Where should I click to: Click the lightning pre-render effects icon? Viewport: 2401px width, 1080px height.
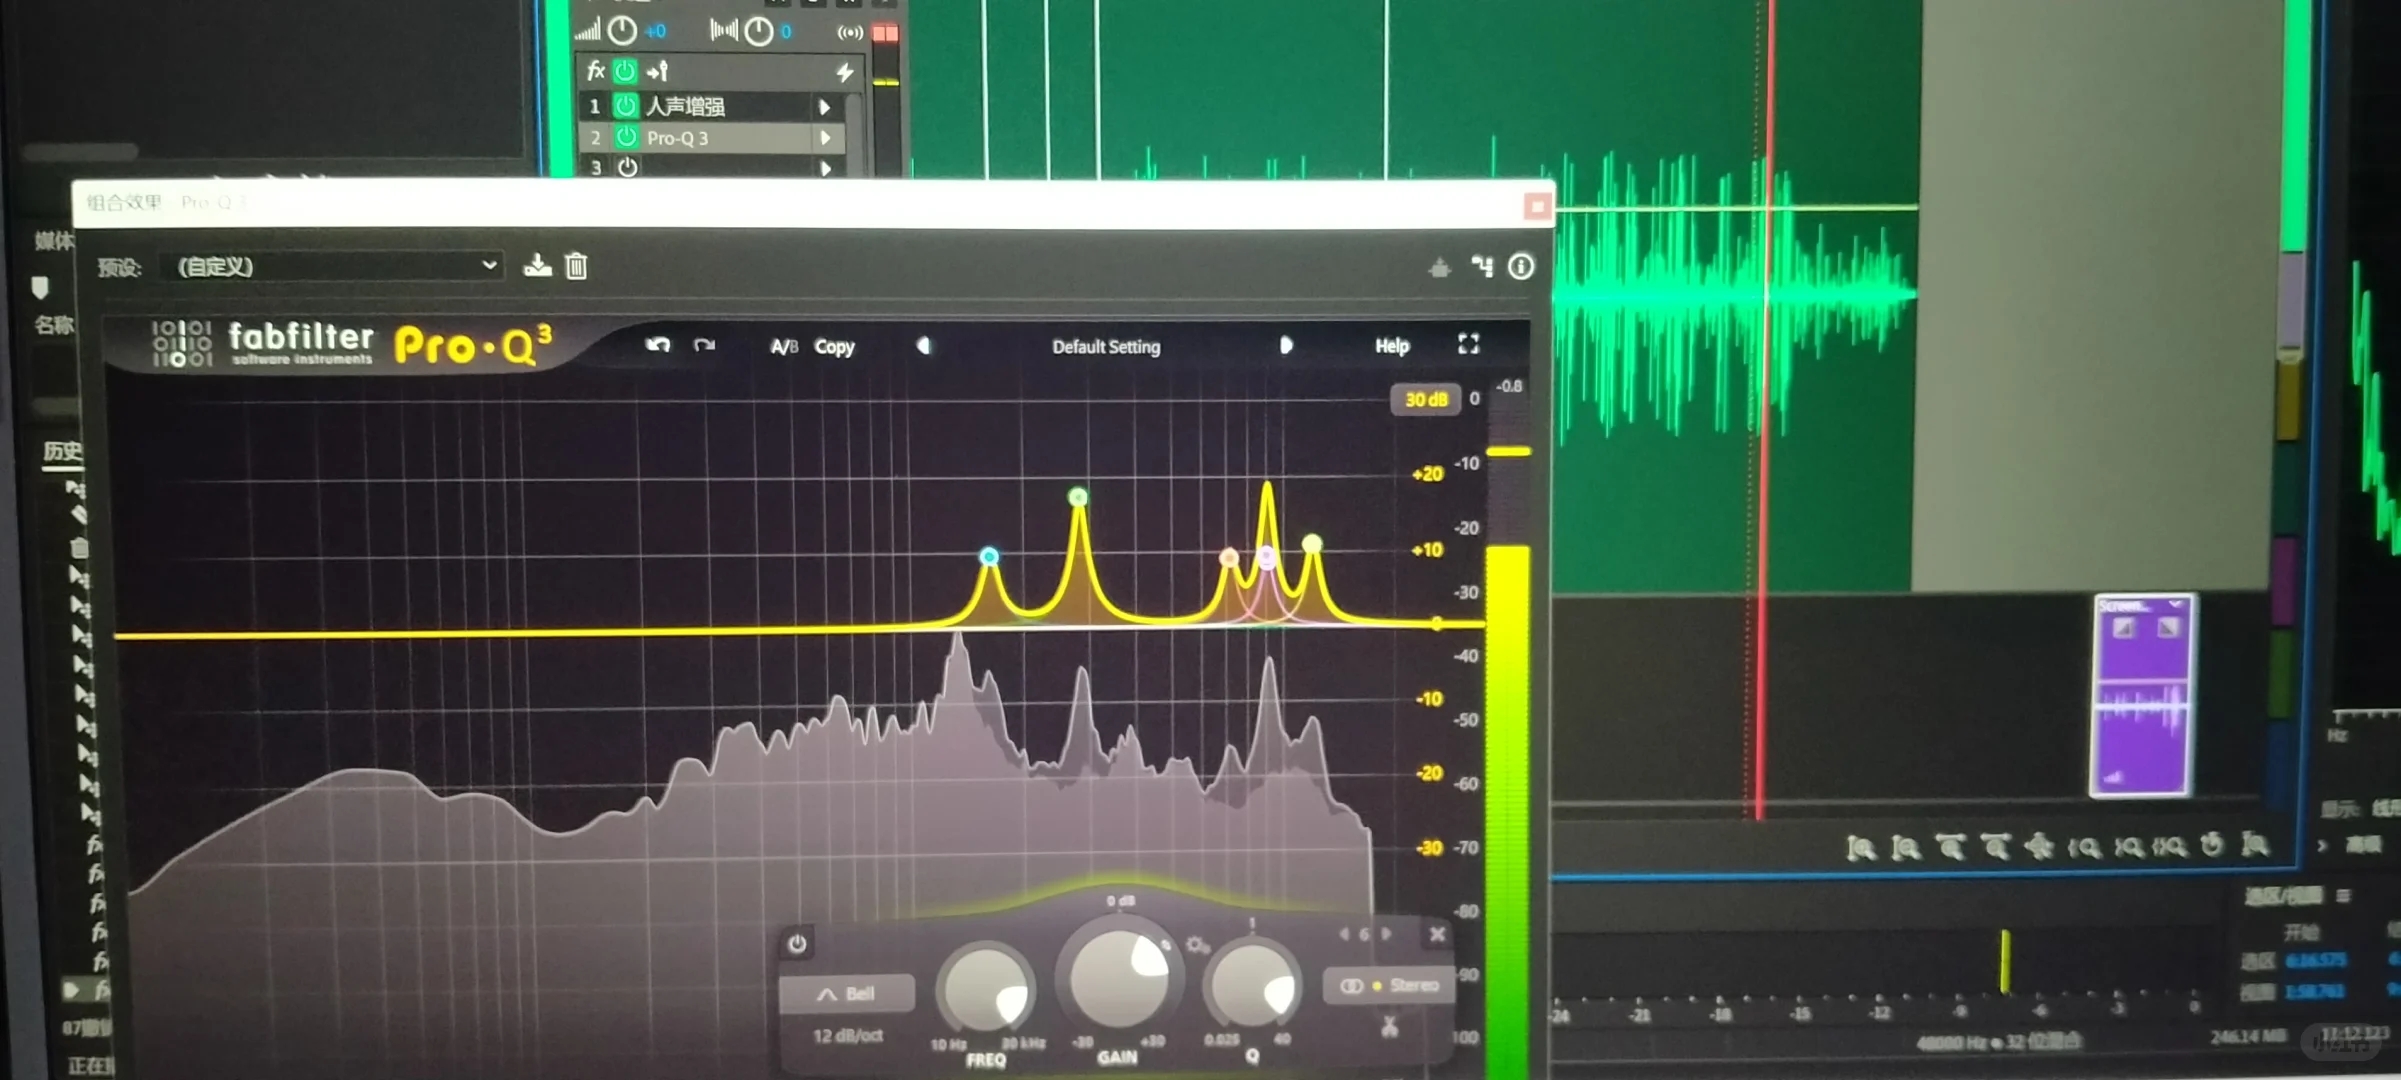point(845,71)
